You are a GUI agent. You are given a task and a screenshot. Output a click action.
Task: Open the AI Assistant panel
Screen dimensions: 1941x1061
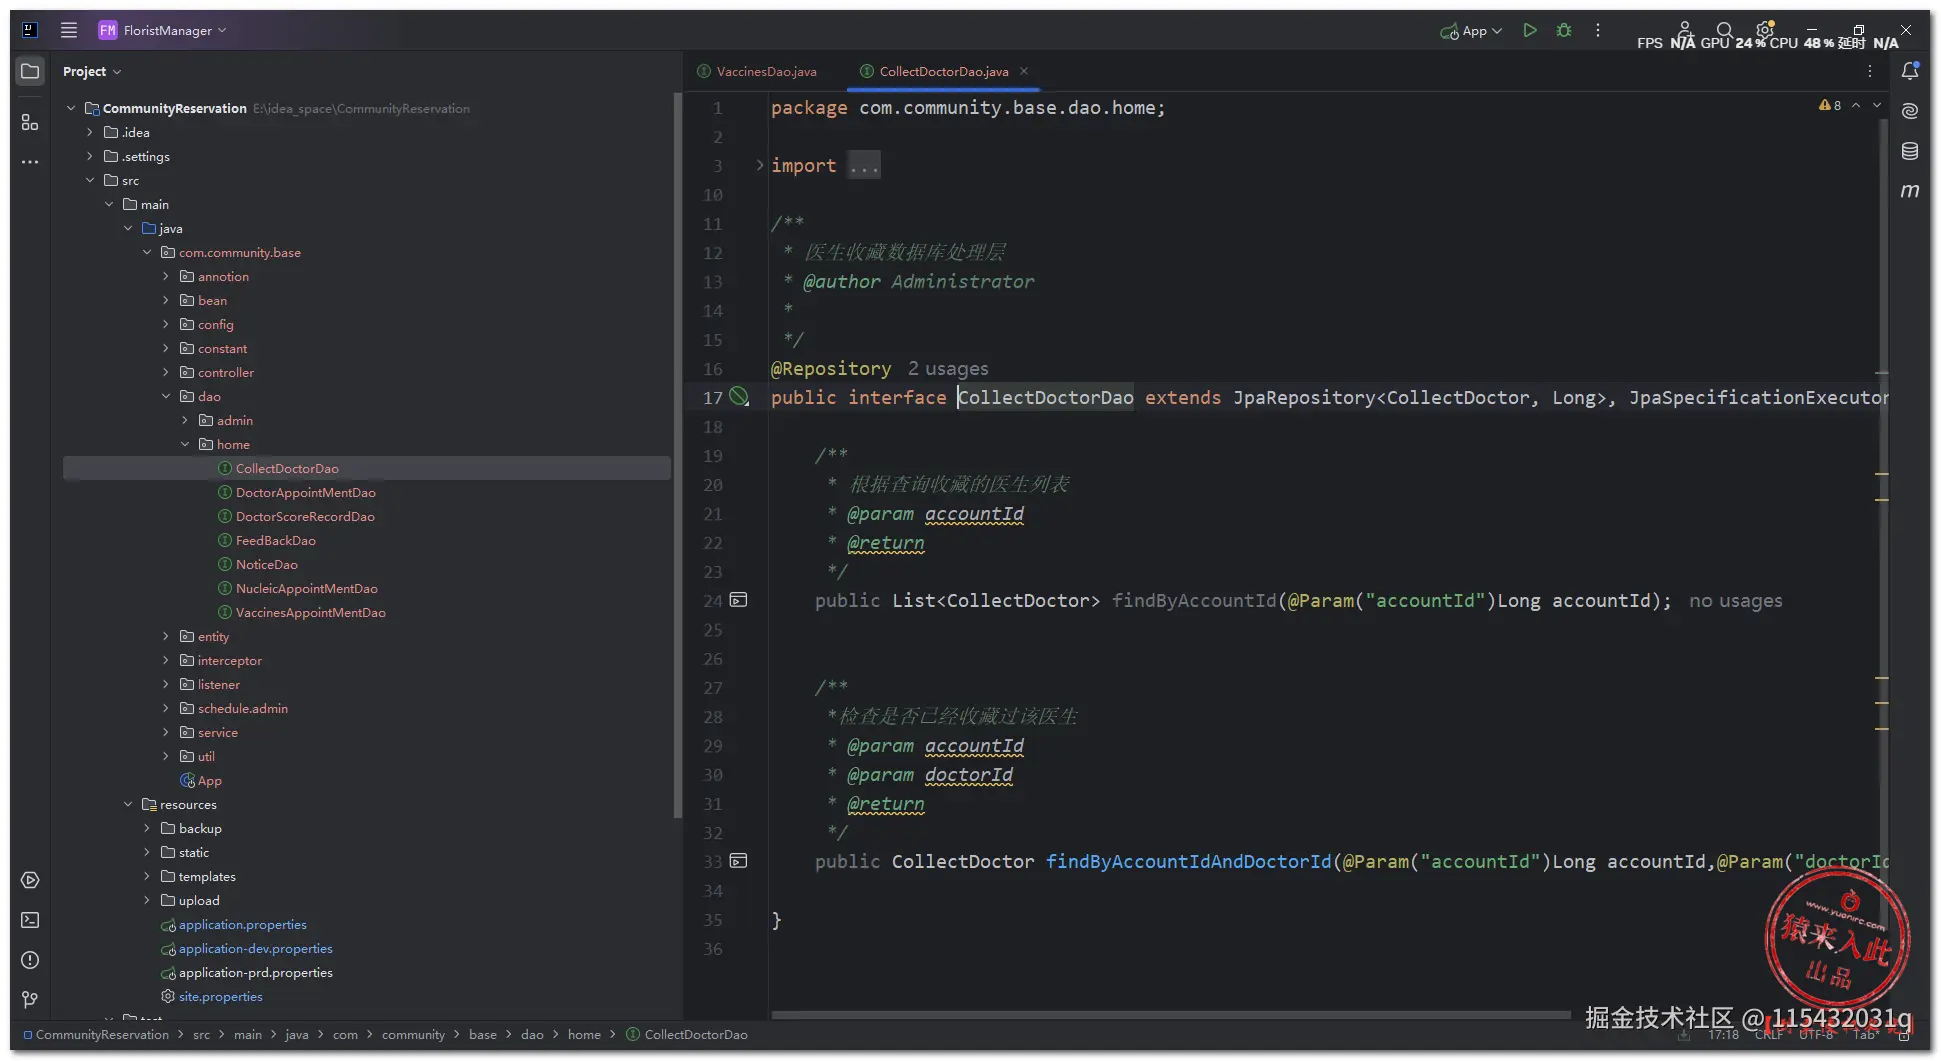pyautogui.click(x=1910, y=110)
